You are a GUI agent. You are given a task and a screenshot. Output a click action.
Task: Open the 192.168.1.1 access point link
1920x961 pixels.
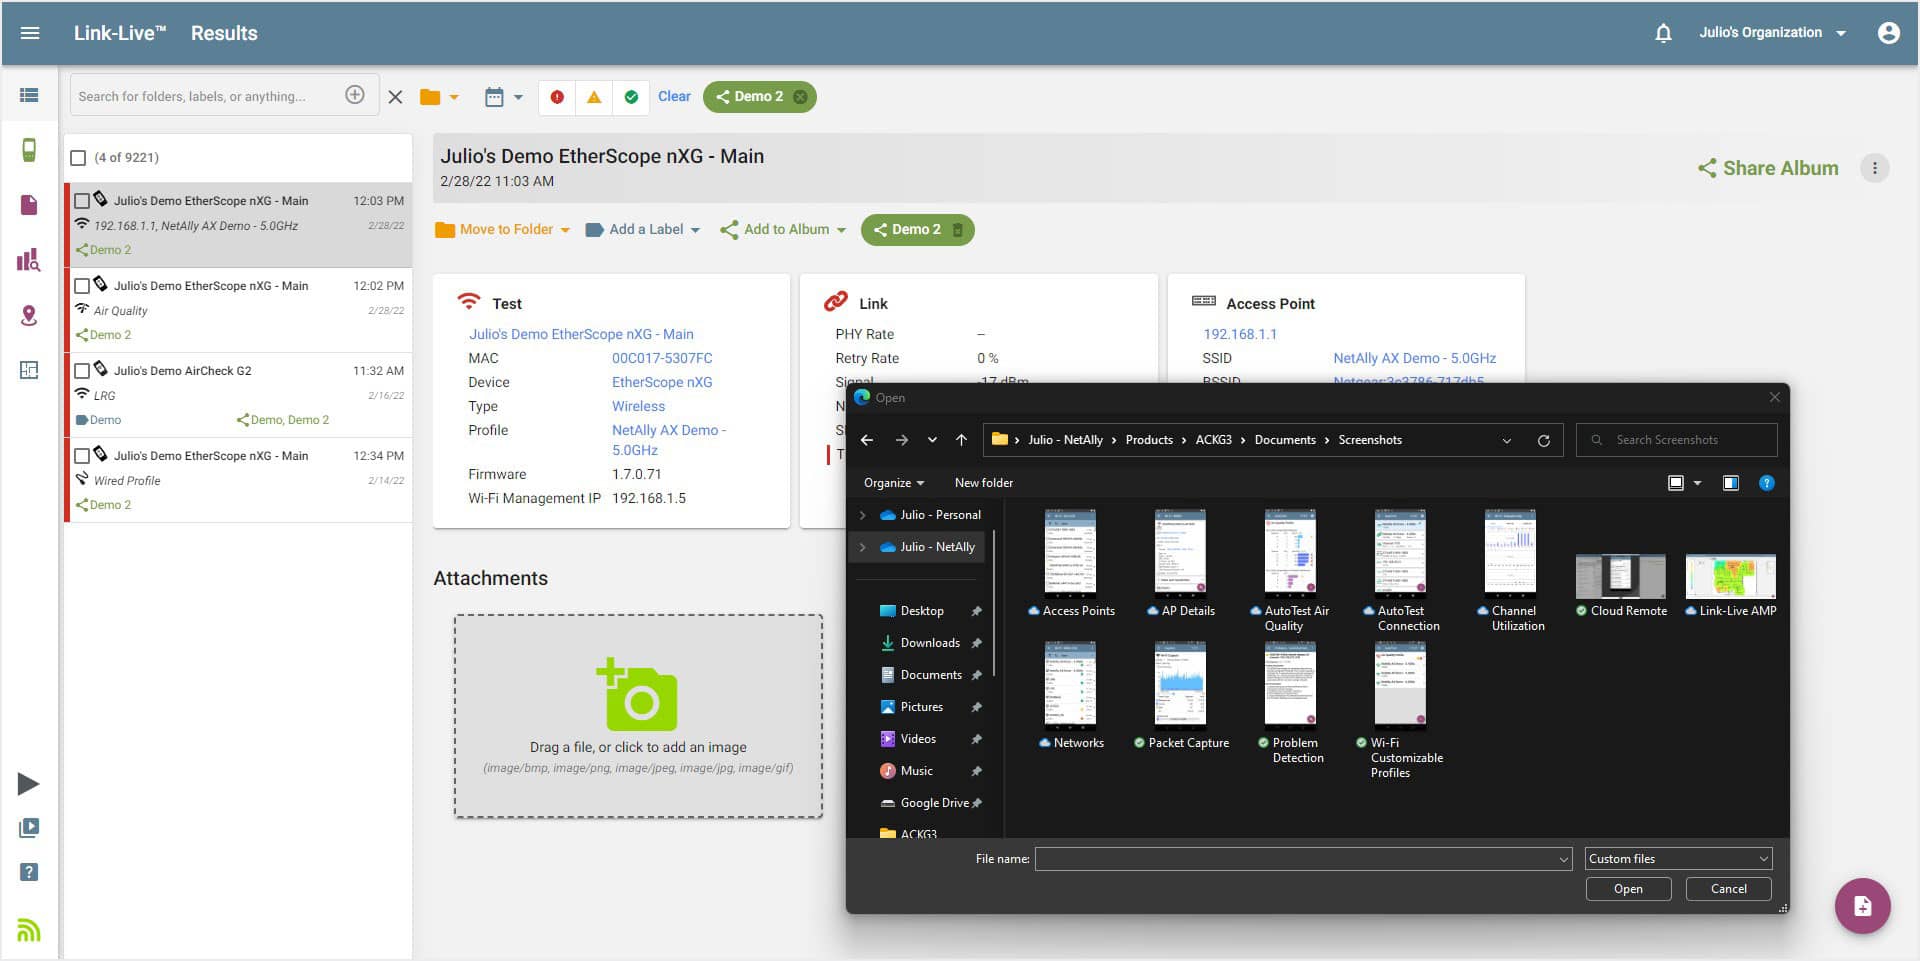click(1240, 334)
